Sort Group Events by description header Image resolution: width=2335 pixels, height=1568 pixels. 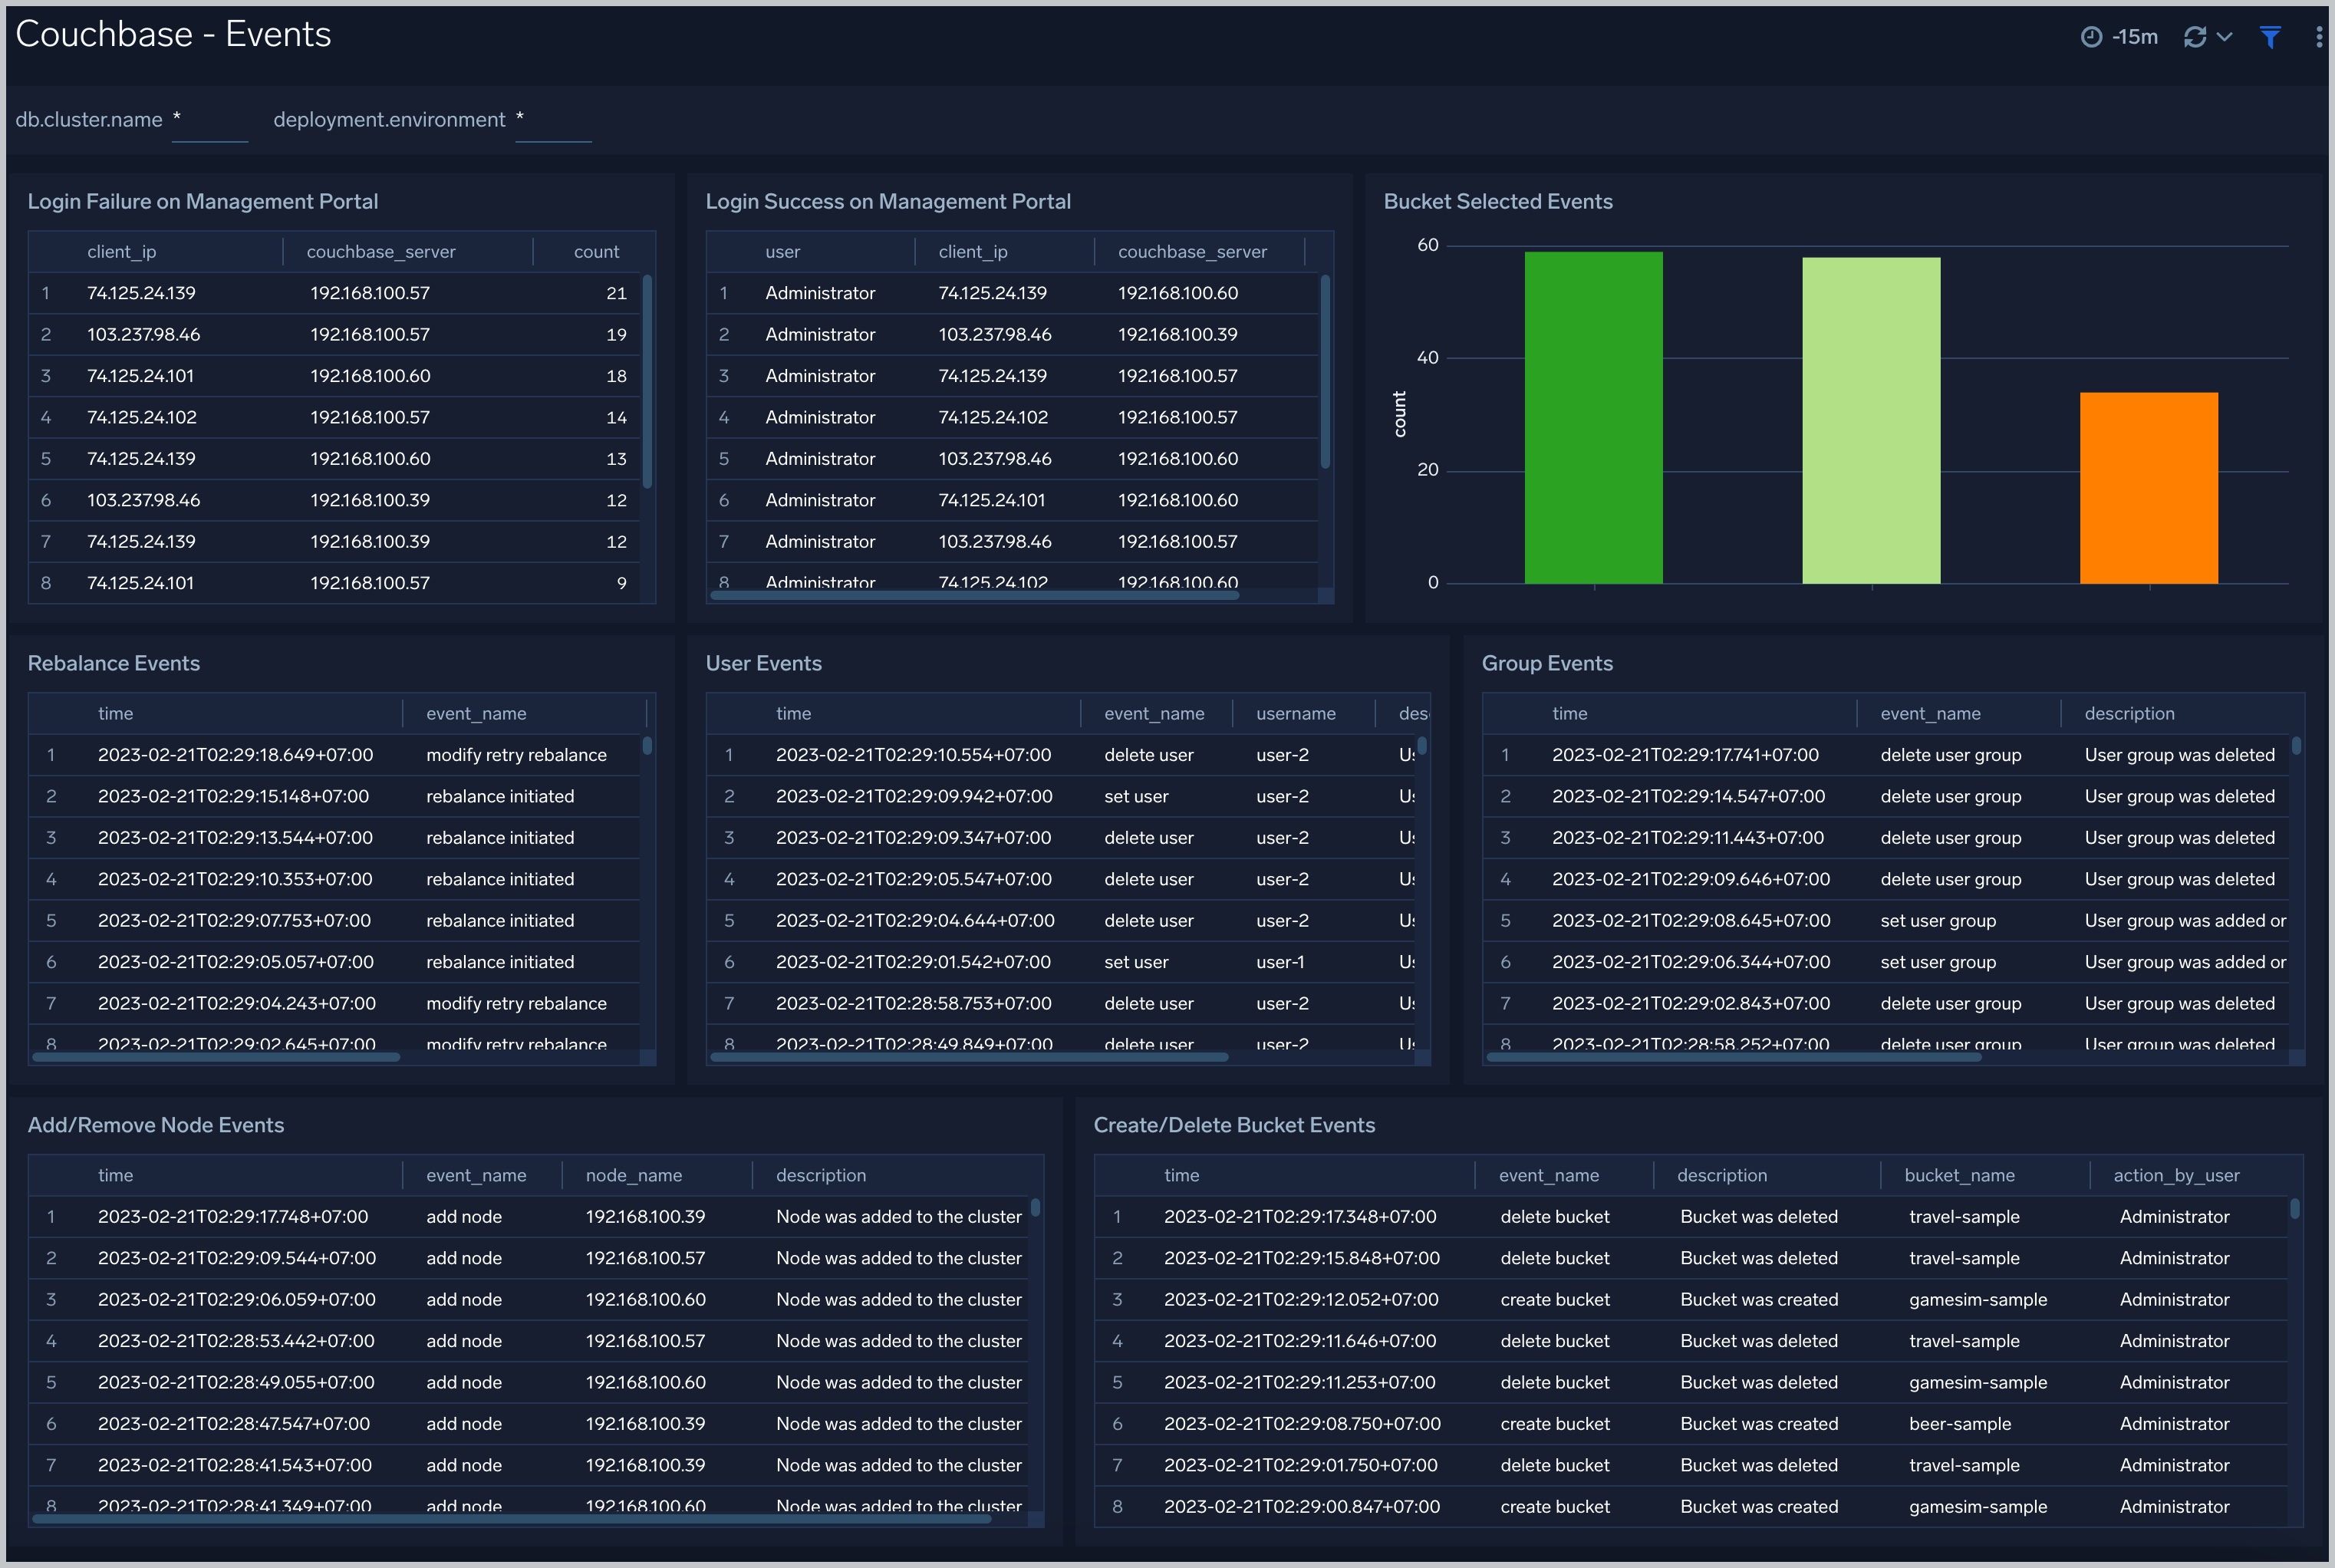tap(2129, 714)
